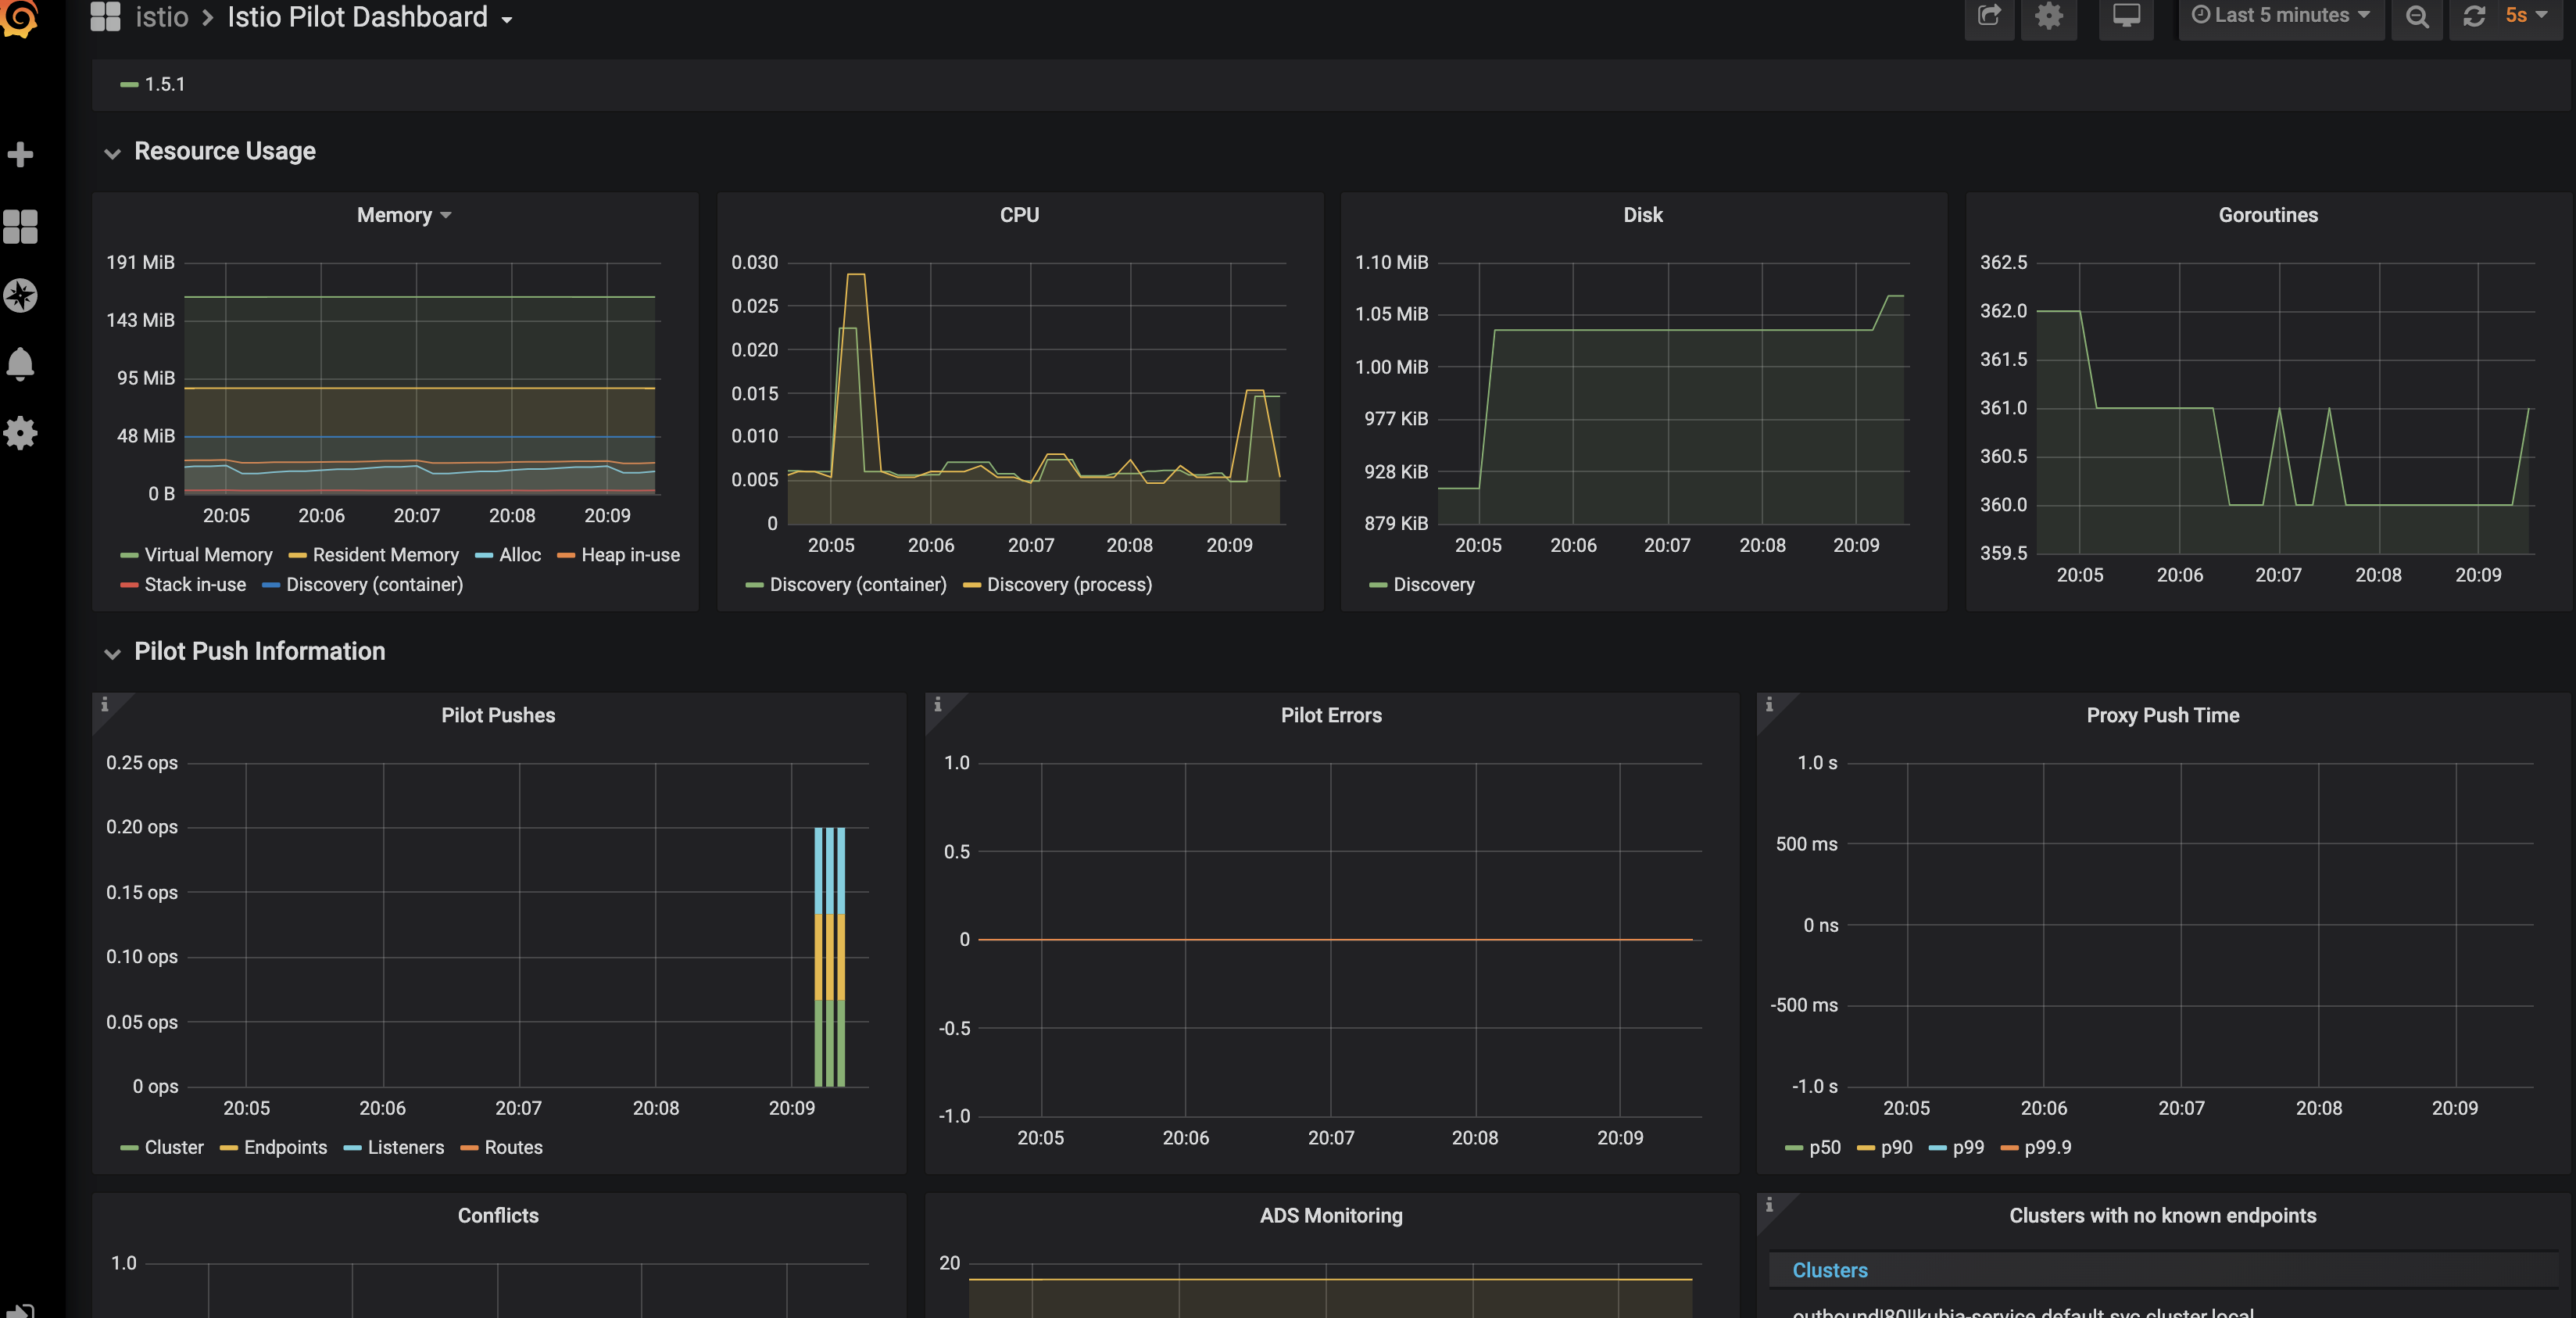Refresh the dashboard with the refresh icon
Viewport: 2576px width, 1318px height.
click(x=2474, y=16)
